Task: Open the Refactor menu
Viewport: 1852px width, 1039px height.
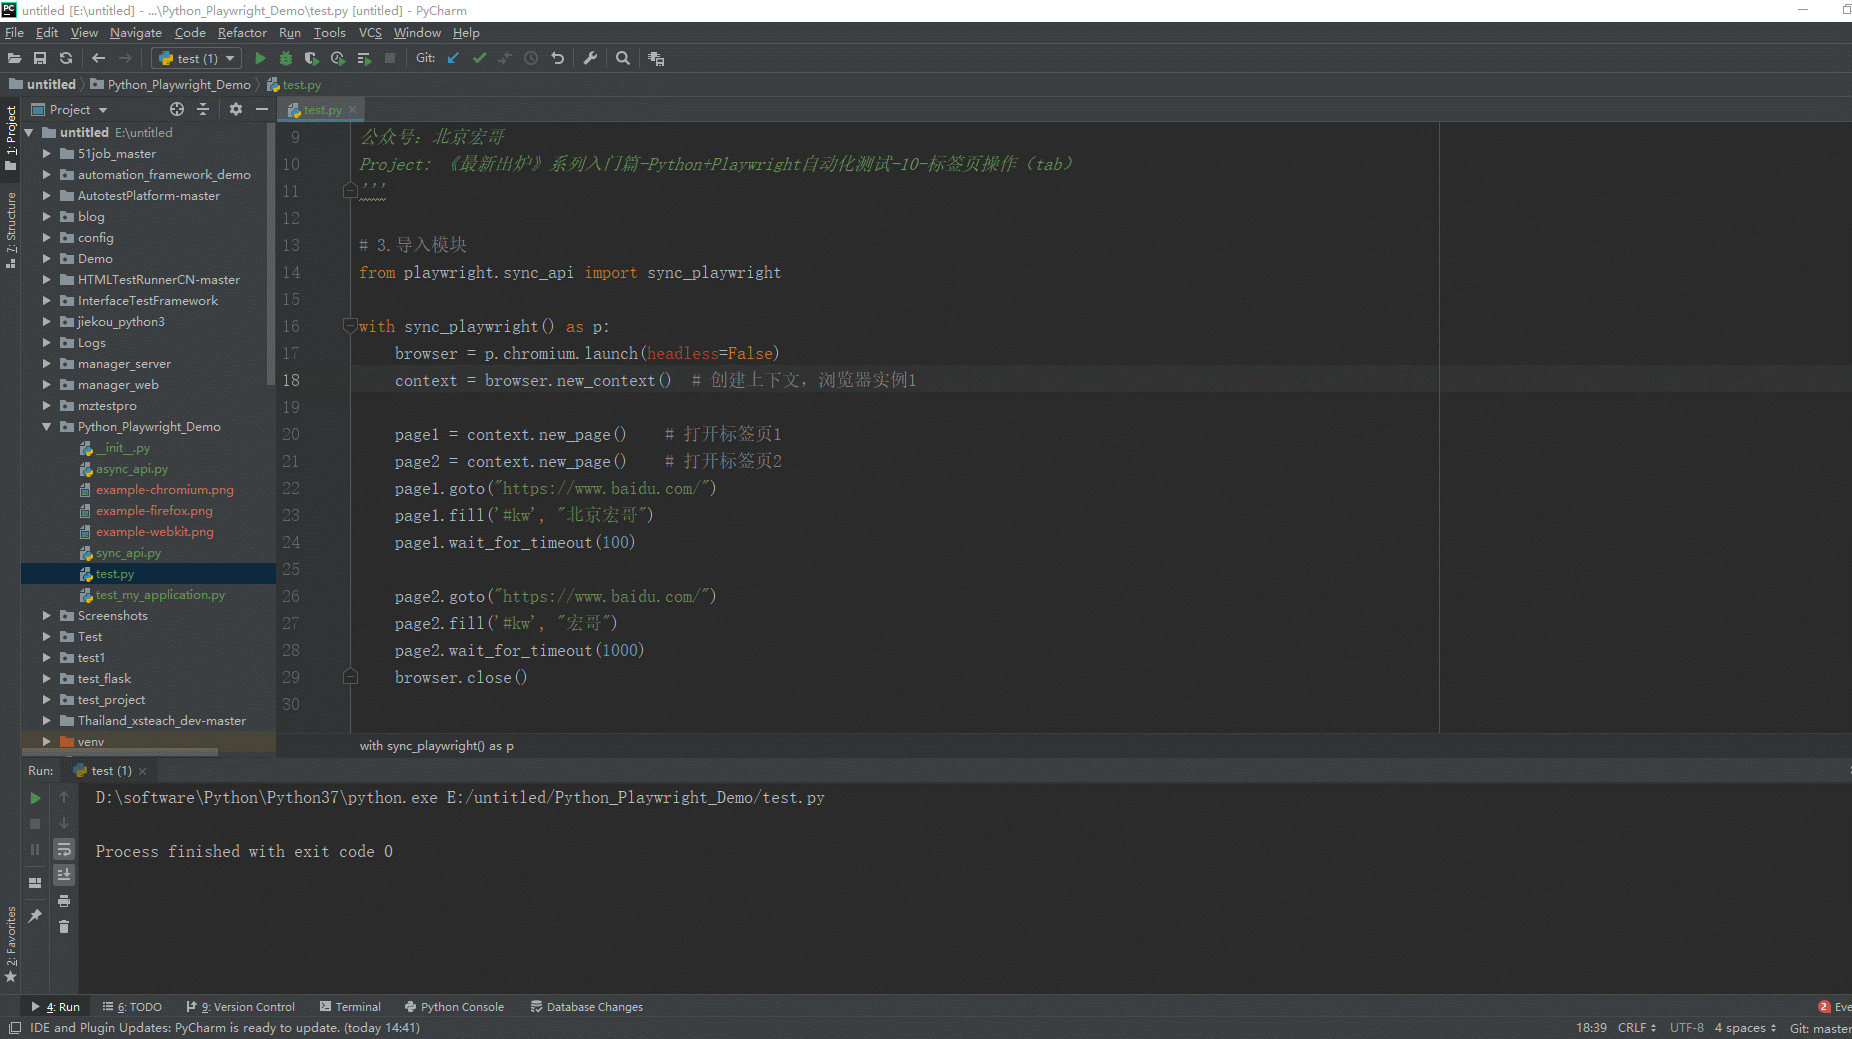Action: tap(242, 33)
